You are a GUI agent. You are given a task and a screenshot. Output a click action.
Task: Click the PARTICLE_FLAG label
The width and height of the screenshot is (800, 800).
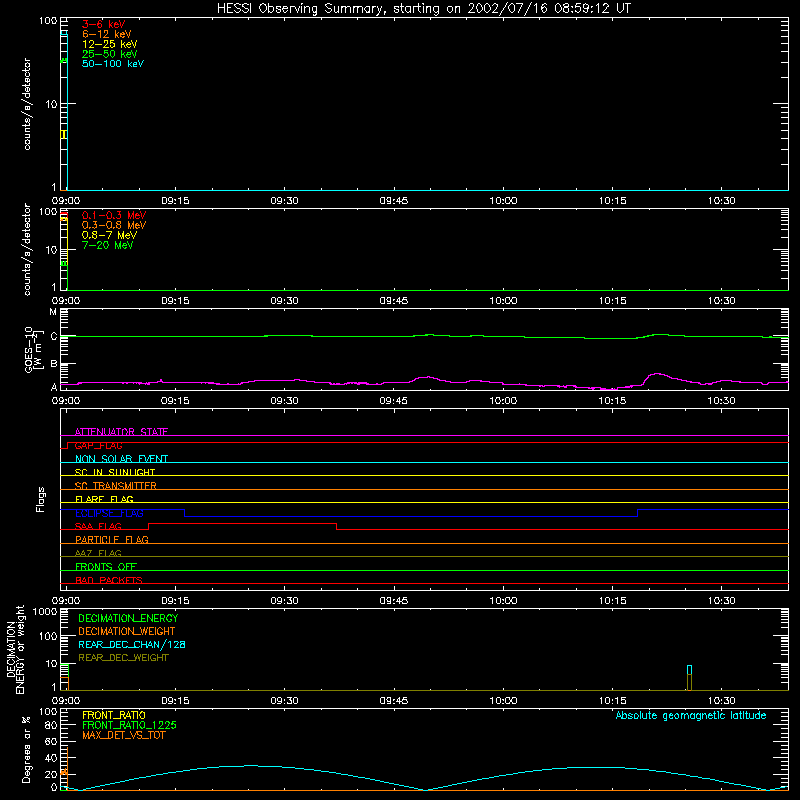tap(112, 540)
